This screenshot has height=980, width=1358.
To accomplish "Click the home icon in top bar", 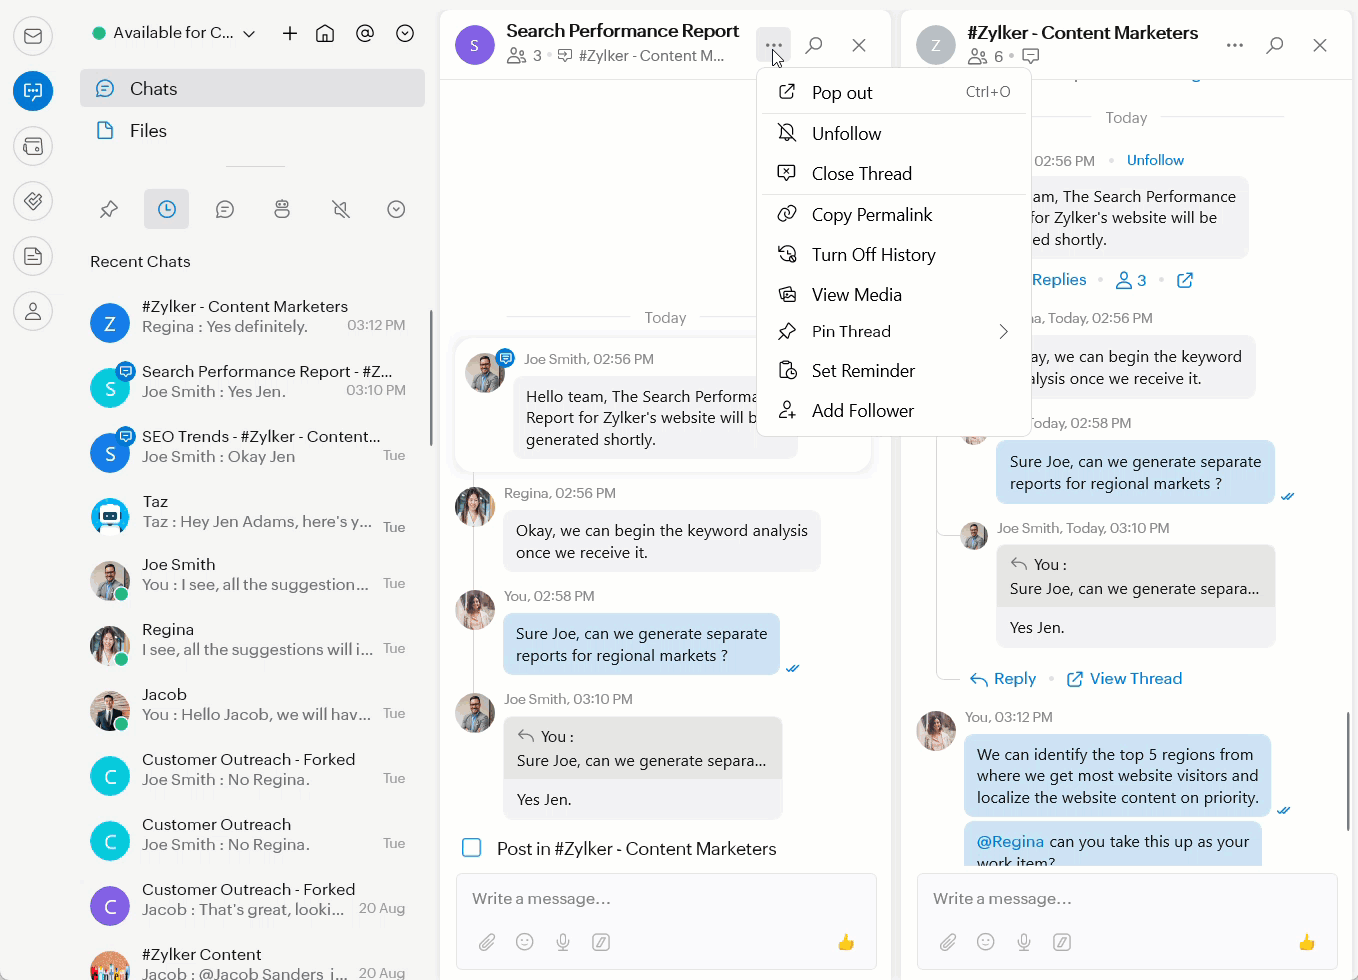I will tap(325, 33).
